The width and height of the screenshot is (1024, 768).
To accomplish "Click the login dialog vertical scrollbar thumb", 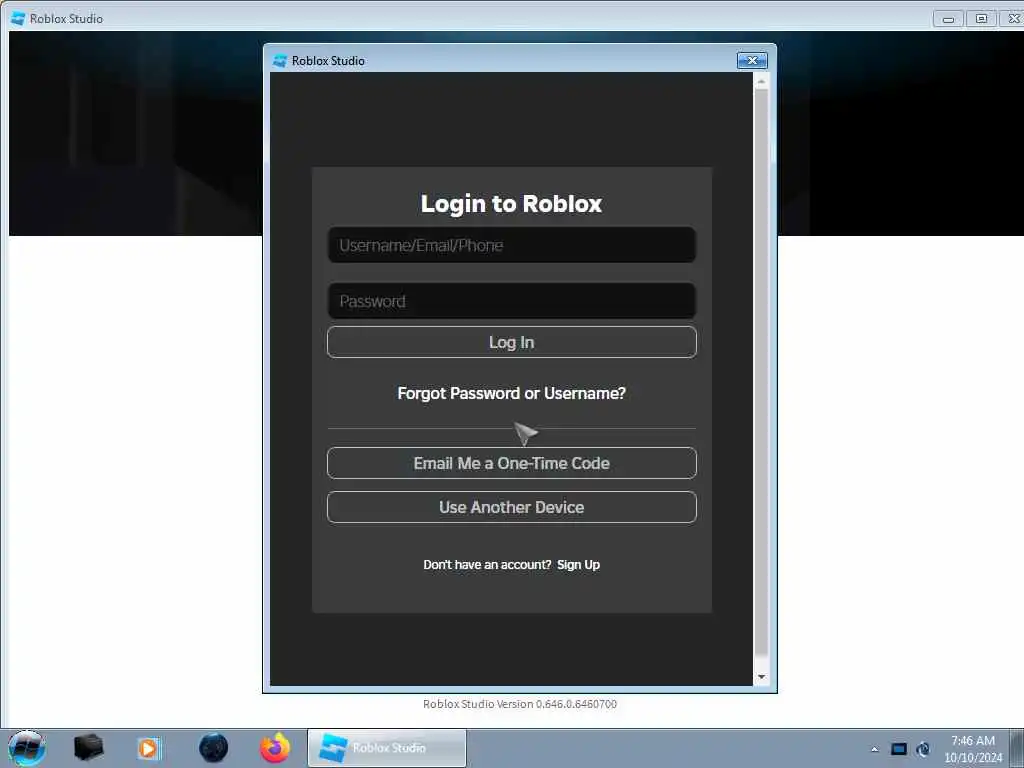I will click(761, 372).
